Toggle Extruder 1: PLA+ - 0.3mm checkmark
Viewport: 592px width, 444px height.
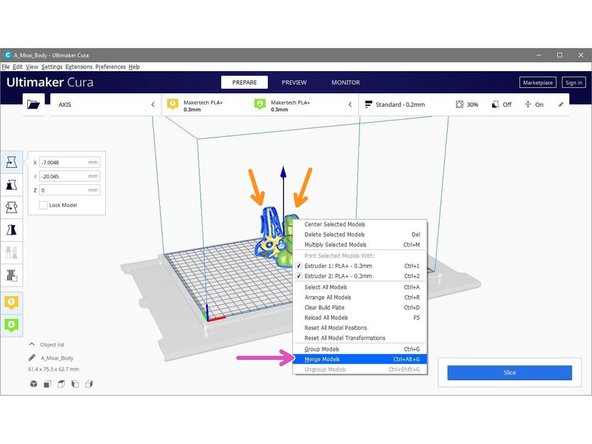tap(299, 266)
